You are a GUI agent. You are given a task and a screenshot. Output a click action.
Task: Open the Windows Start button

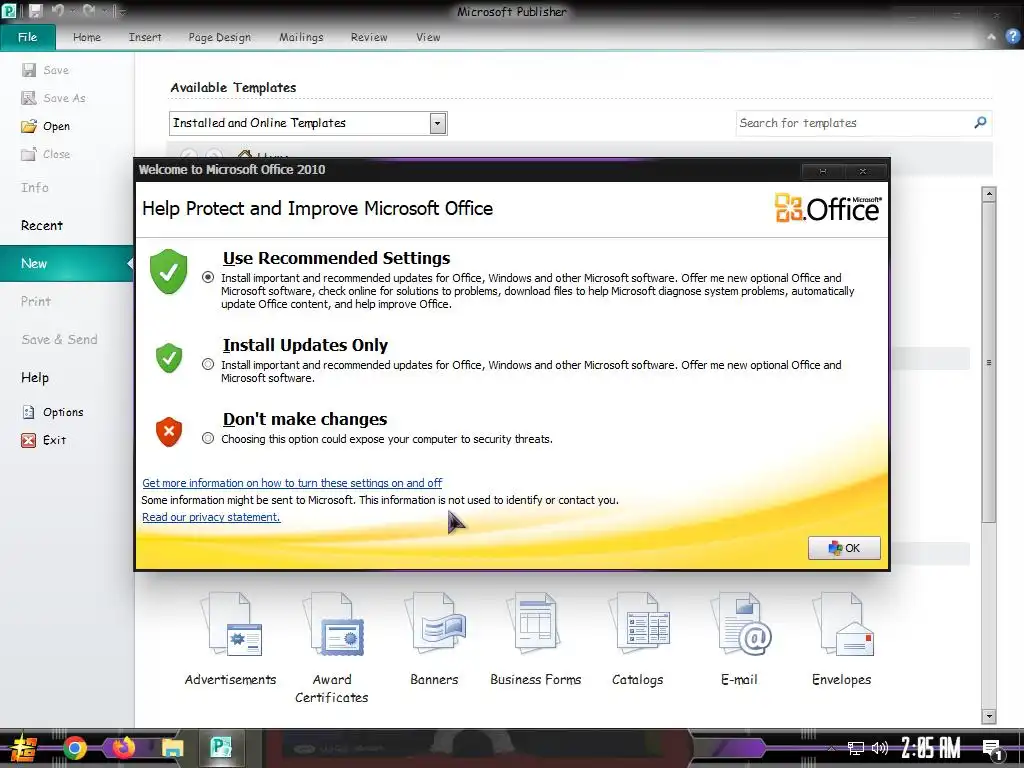pos(24,748)
